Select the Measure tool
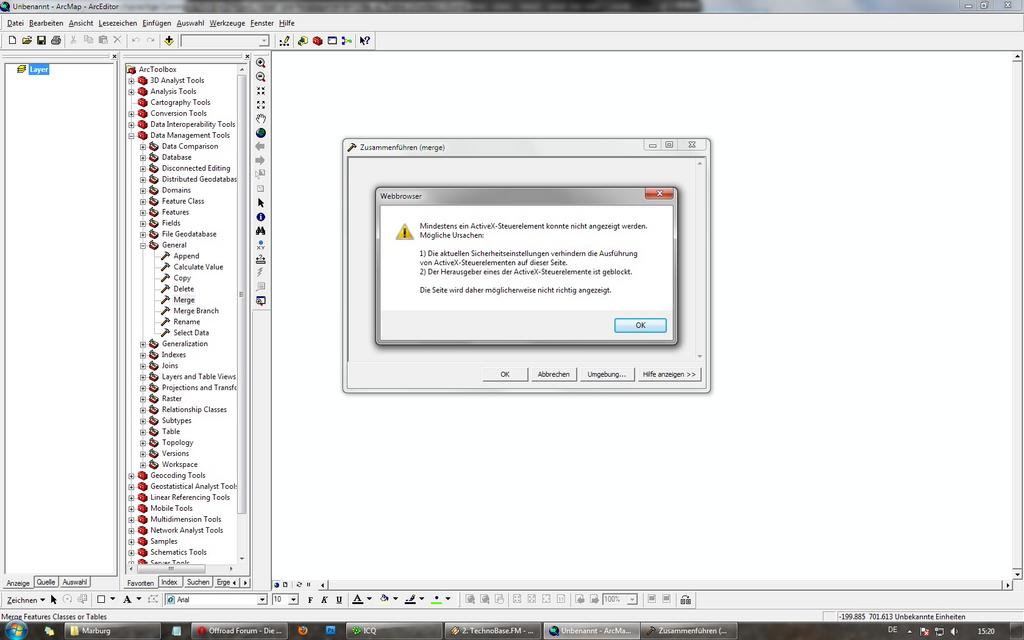This screenshot has height=640, width=1024. pos(261,259)
